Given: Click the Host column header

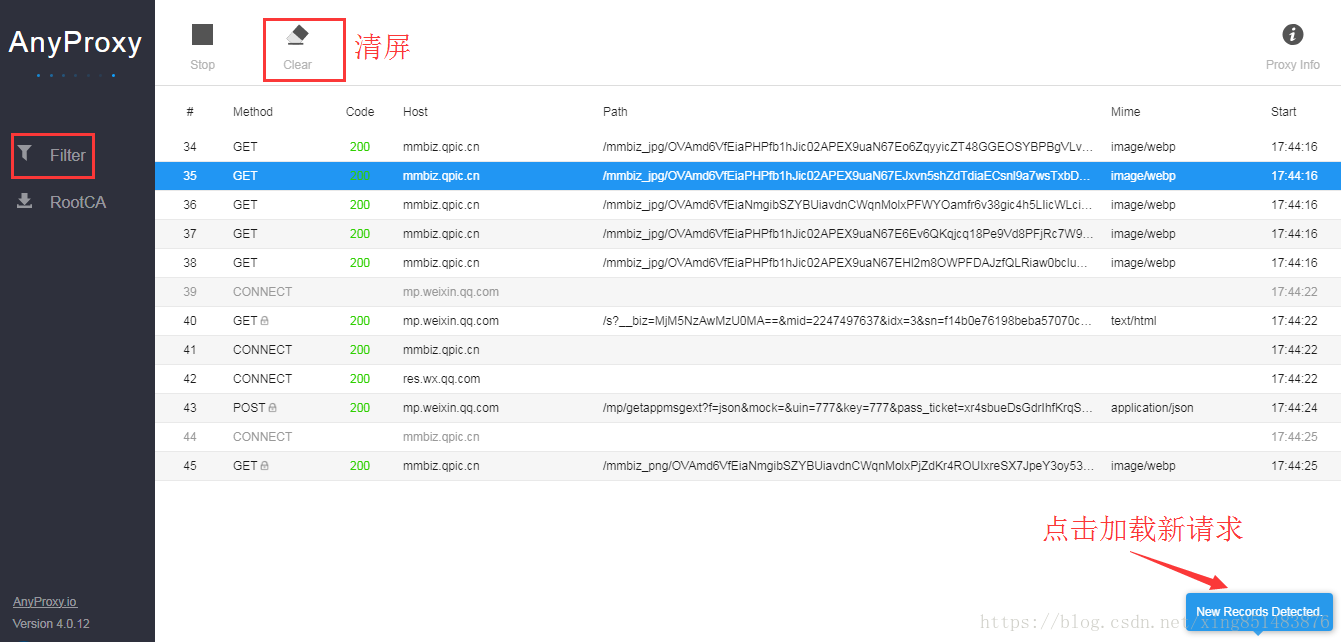Looking at the screenshot, I should pos(415,112).
